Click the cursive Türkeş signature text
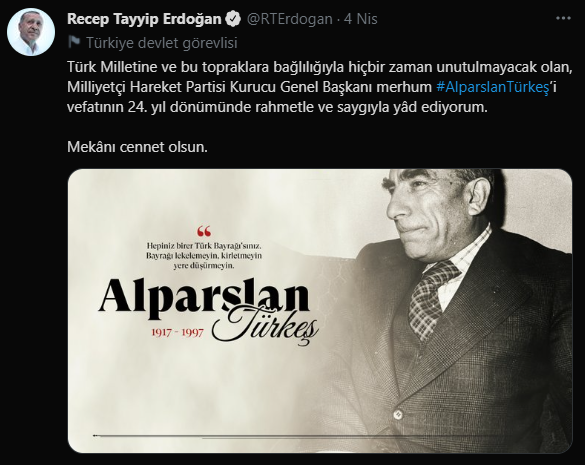The image size is (585, 465). tap(265, 326)
